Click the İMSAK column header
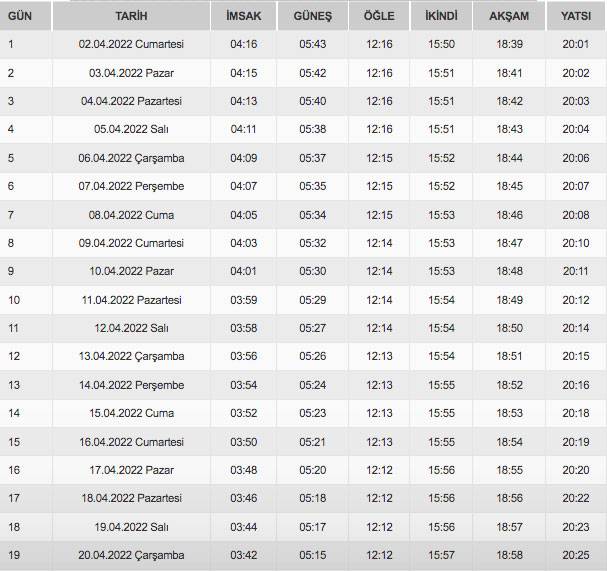The height and width of the screenshot is (571, 607). (243, 16)
